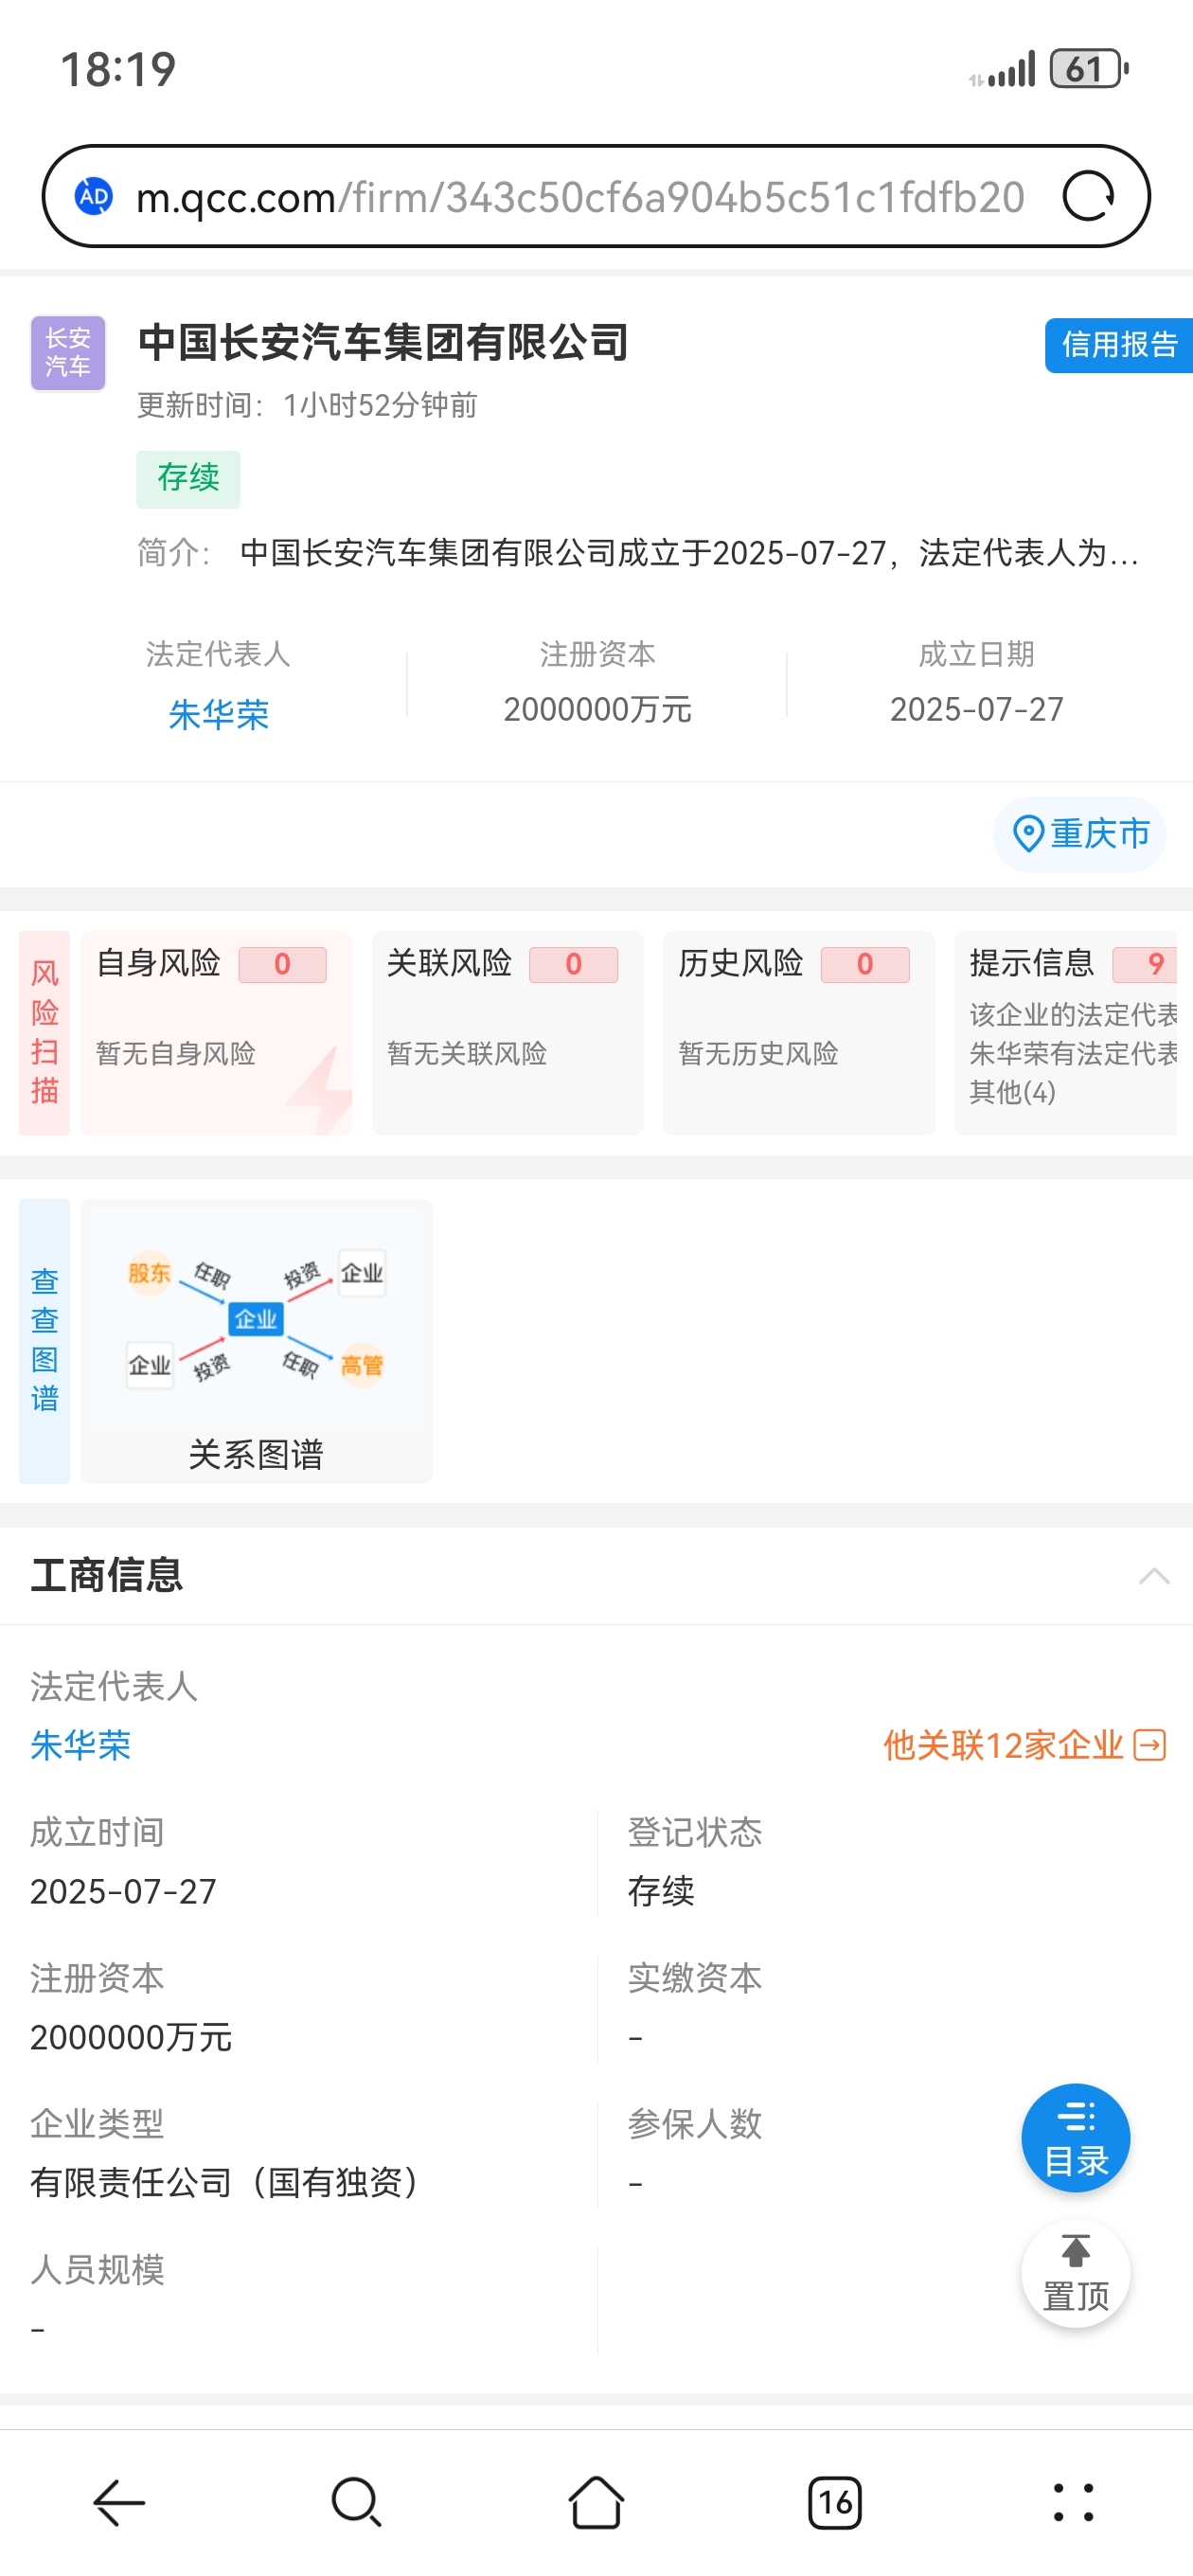
Task: Tap the header 成立日期 2025-07-27 value
Action: click(x=976, y=709)
